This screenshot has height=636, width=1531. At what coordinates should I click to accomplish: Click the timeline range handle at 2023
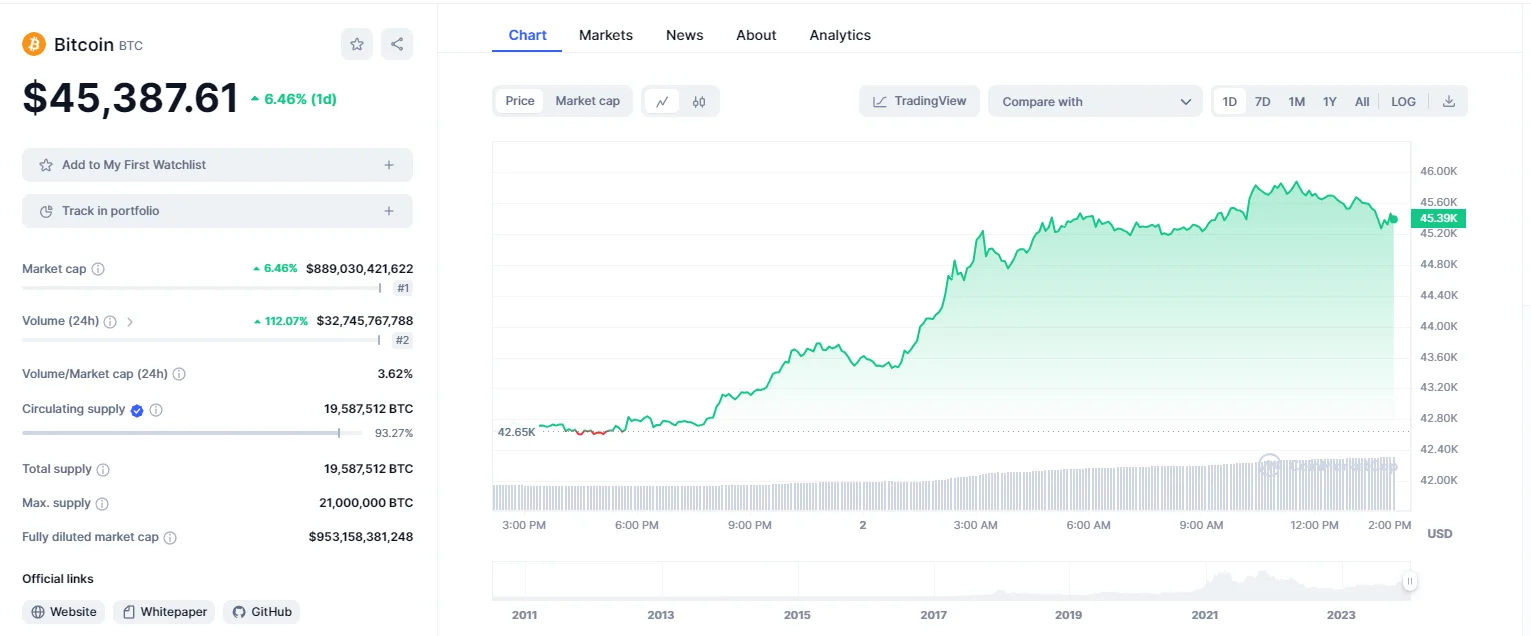[x=1410, y=581]
